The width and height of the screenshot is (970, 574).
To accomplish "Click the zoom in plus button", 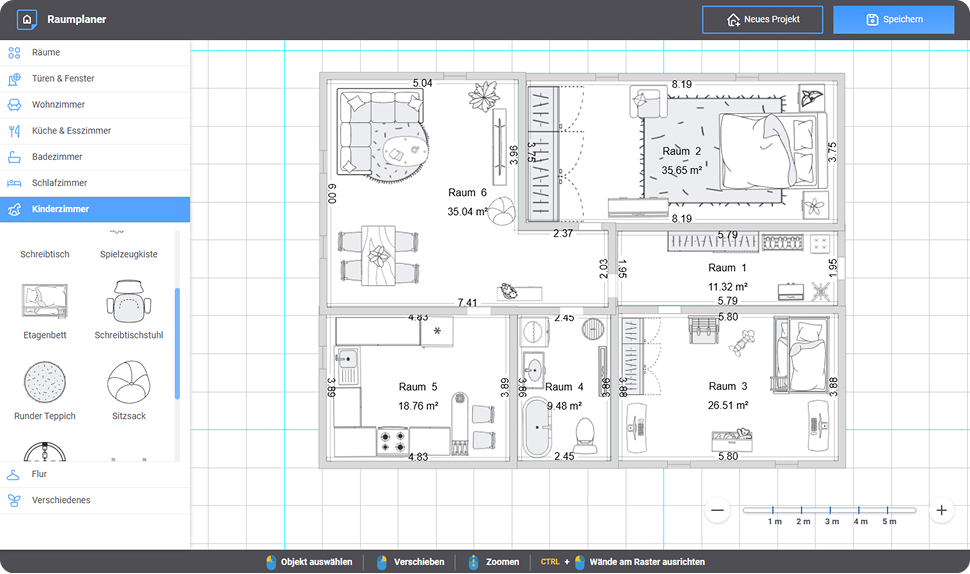I will 940,510.
